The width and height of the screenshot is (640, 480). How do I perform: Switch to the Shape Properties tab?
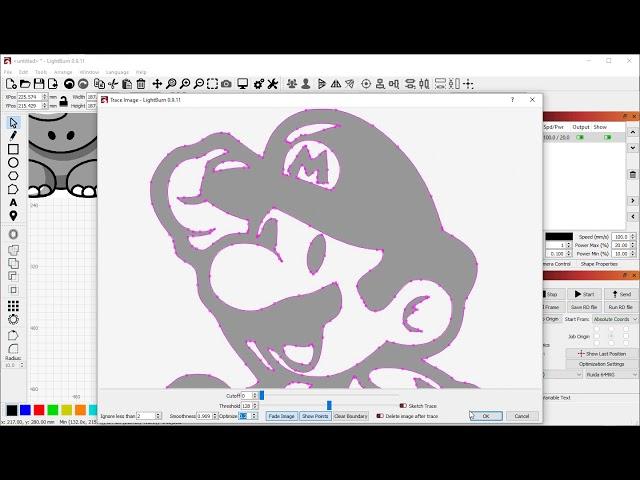tap(599, 264)
